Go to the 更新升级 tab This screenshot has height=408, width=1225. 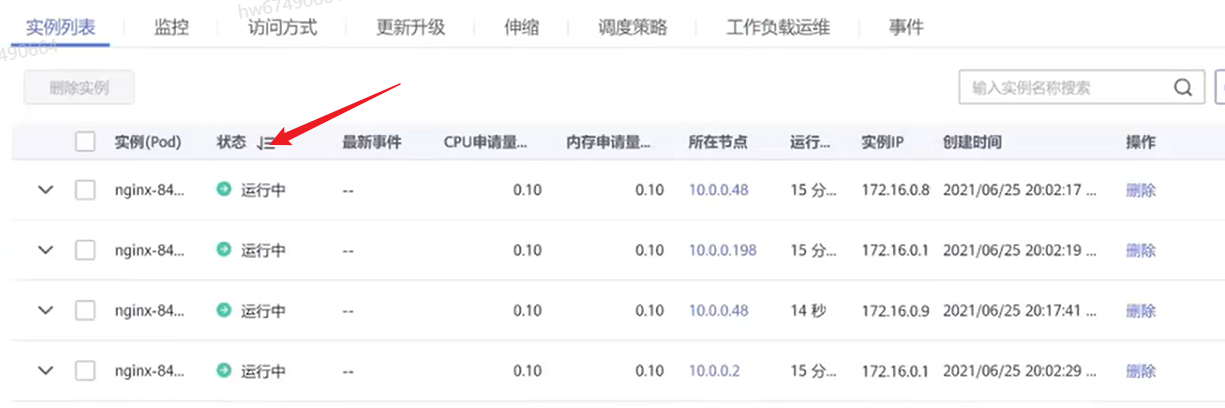click(x=410, y=27)
